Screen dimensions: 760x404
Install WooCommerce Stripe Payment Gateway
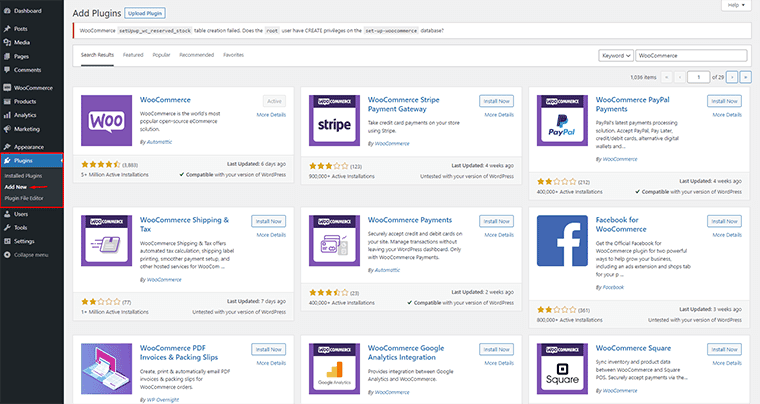[x=496, y=101]
